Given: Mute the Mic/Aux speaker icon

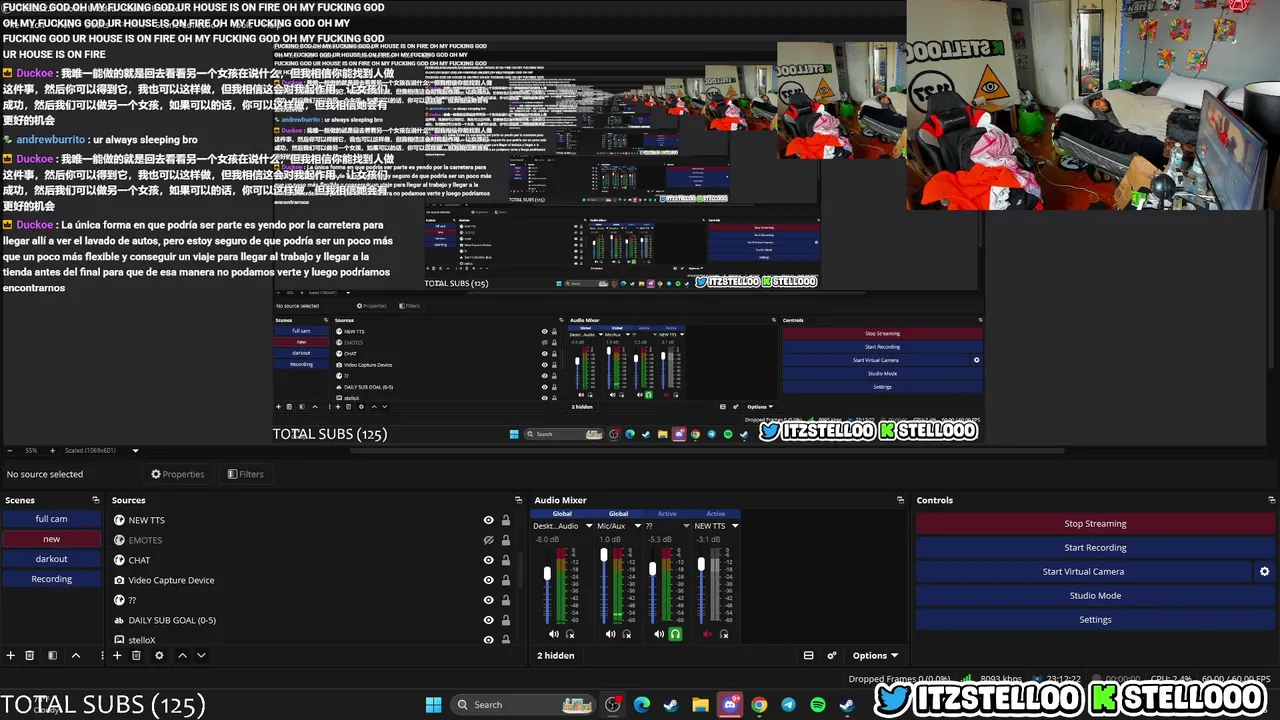Looking at the screenshot, I should point(610,634).
